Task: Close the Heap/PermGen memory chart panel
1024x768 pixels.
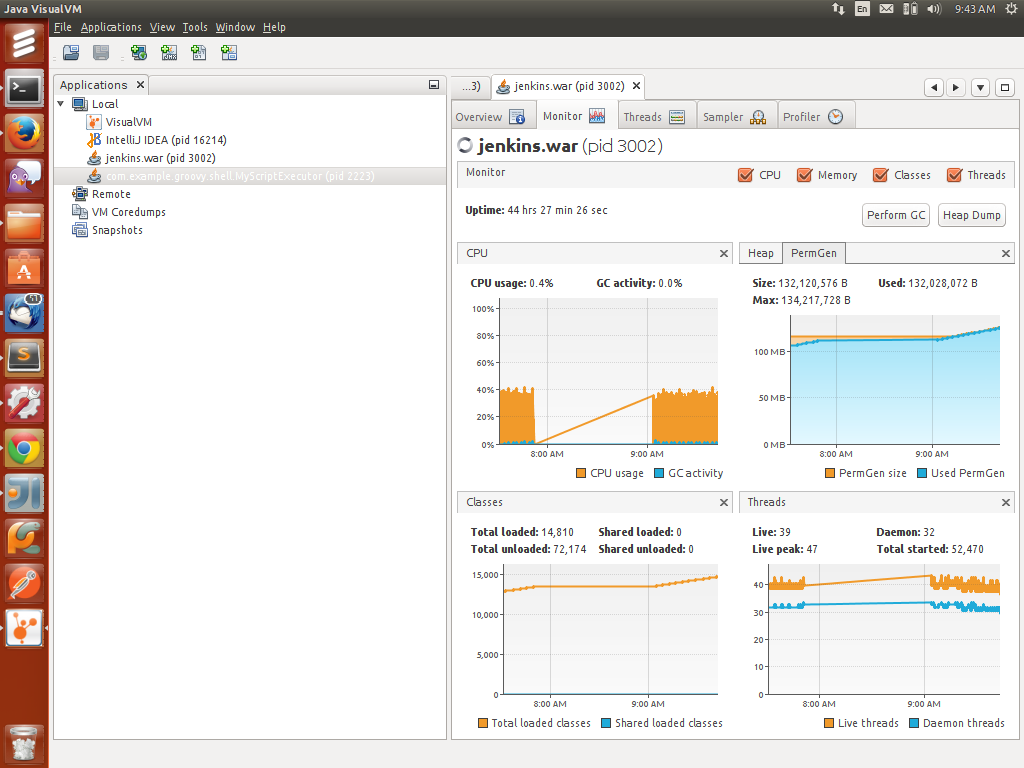Action: click(1006, 253)
